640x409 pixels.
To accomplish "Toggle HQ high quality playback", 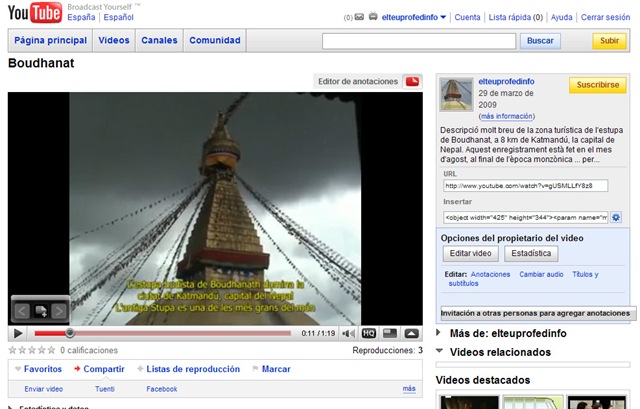I will coord(369,333).
